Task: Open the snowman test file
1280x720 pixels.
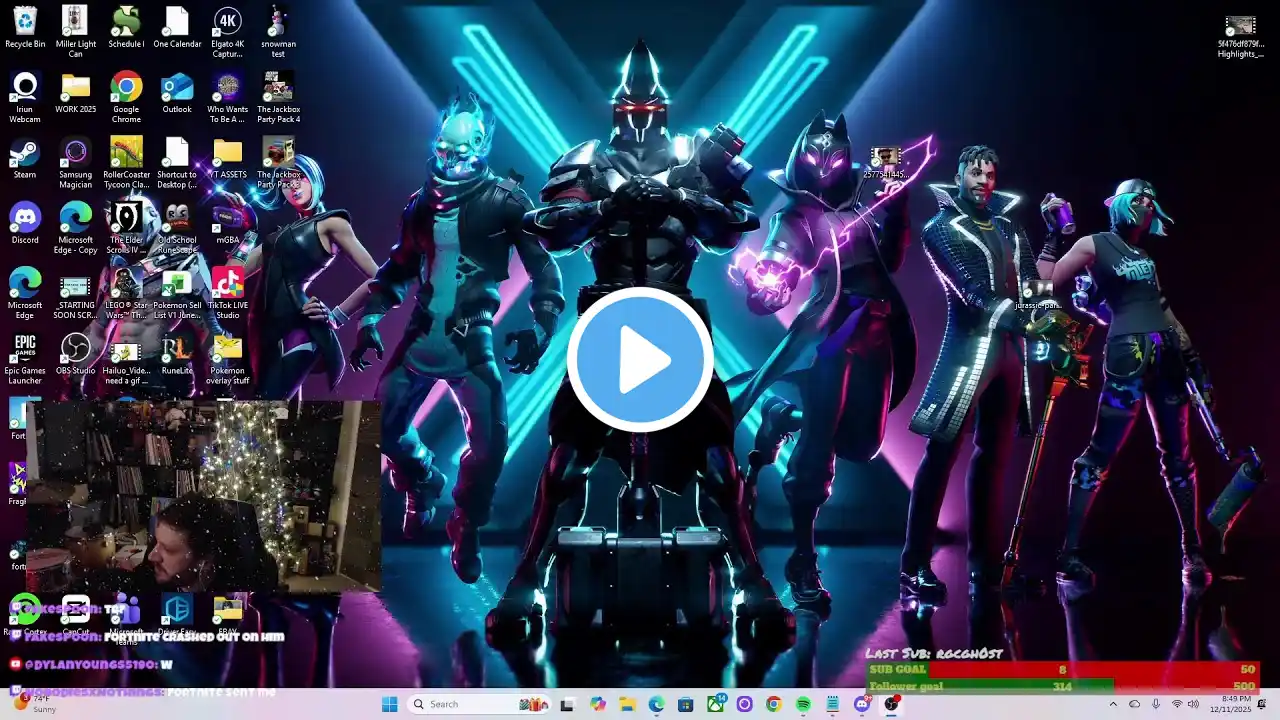Action: tap(278, 32)
